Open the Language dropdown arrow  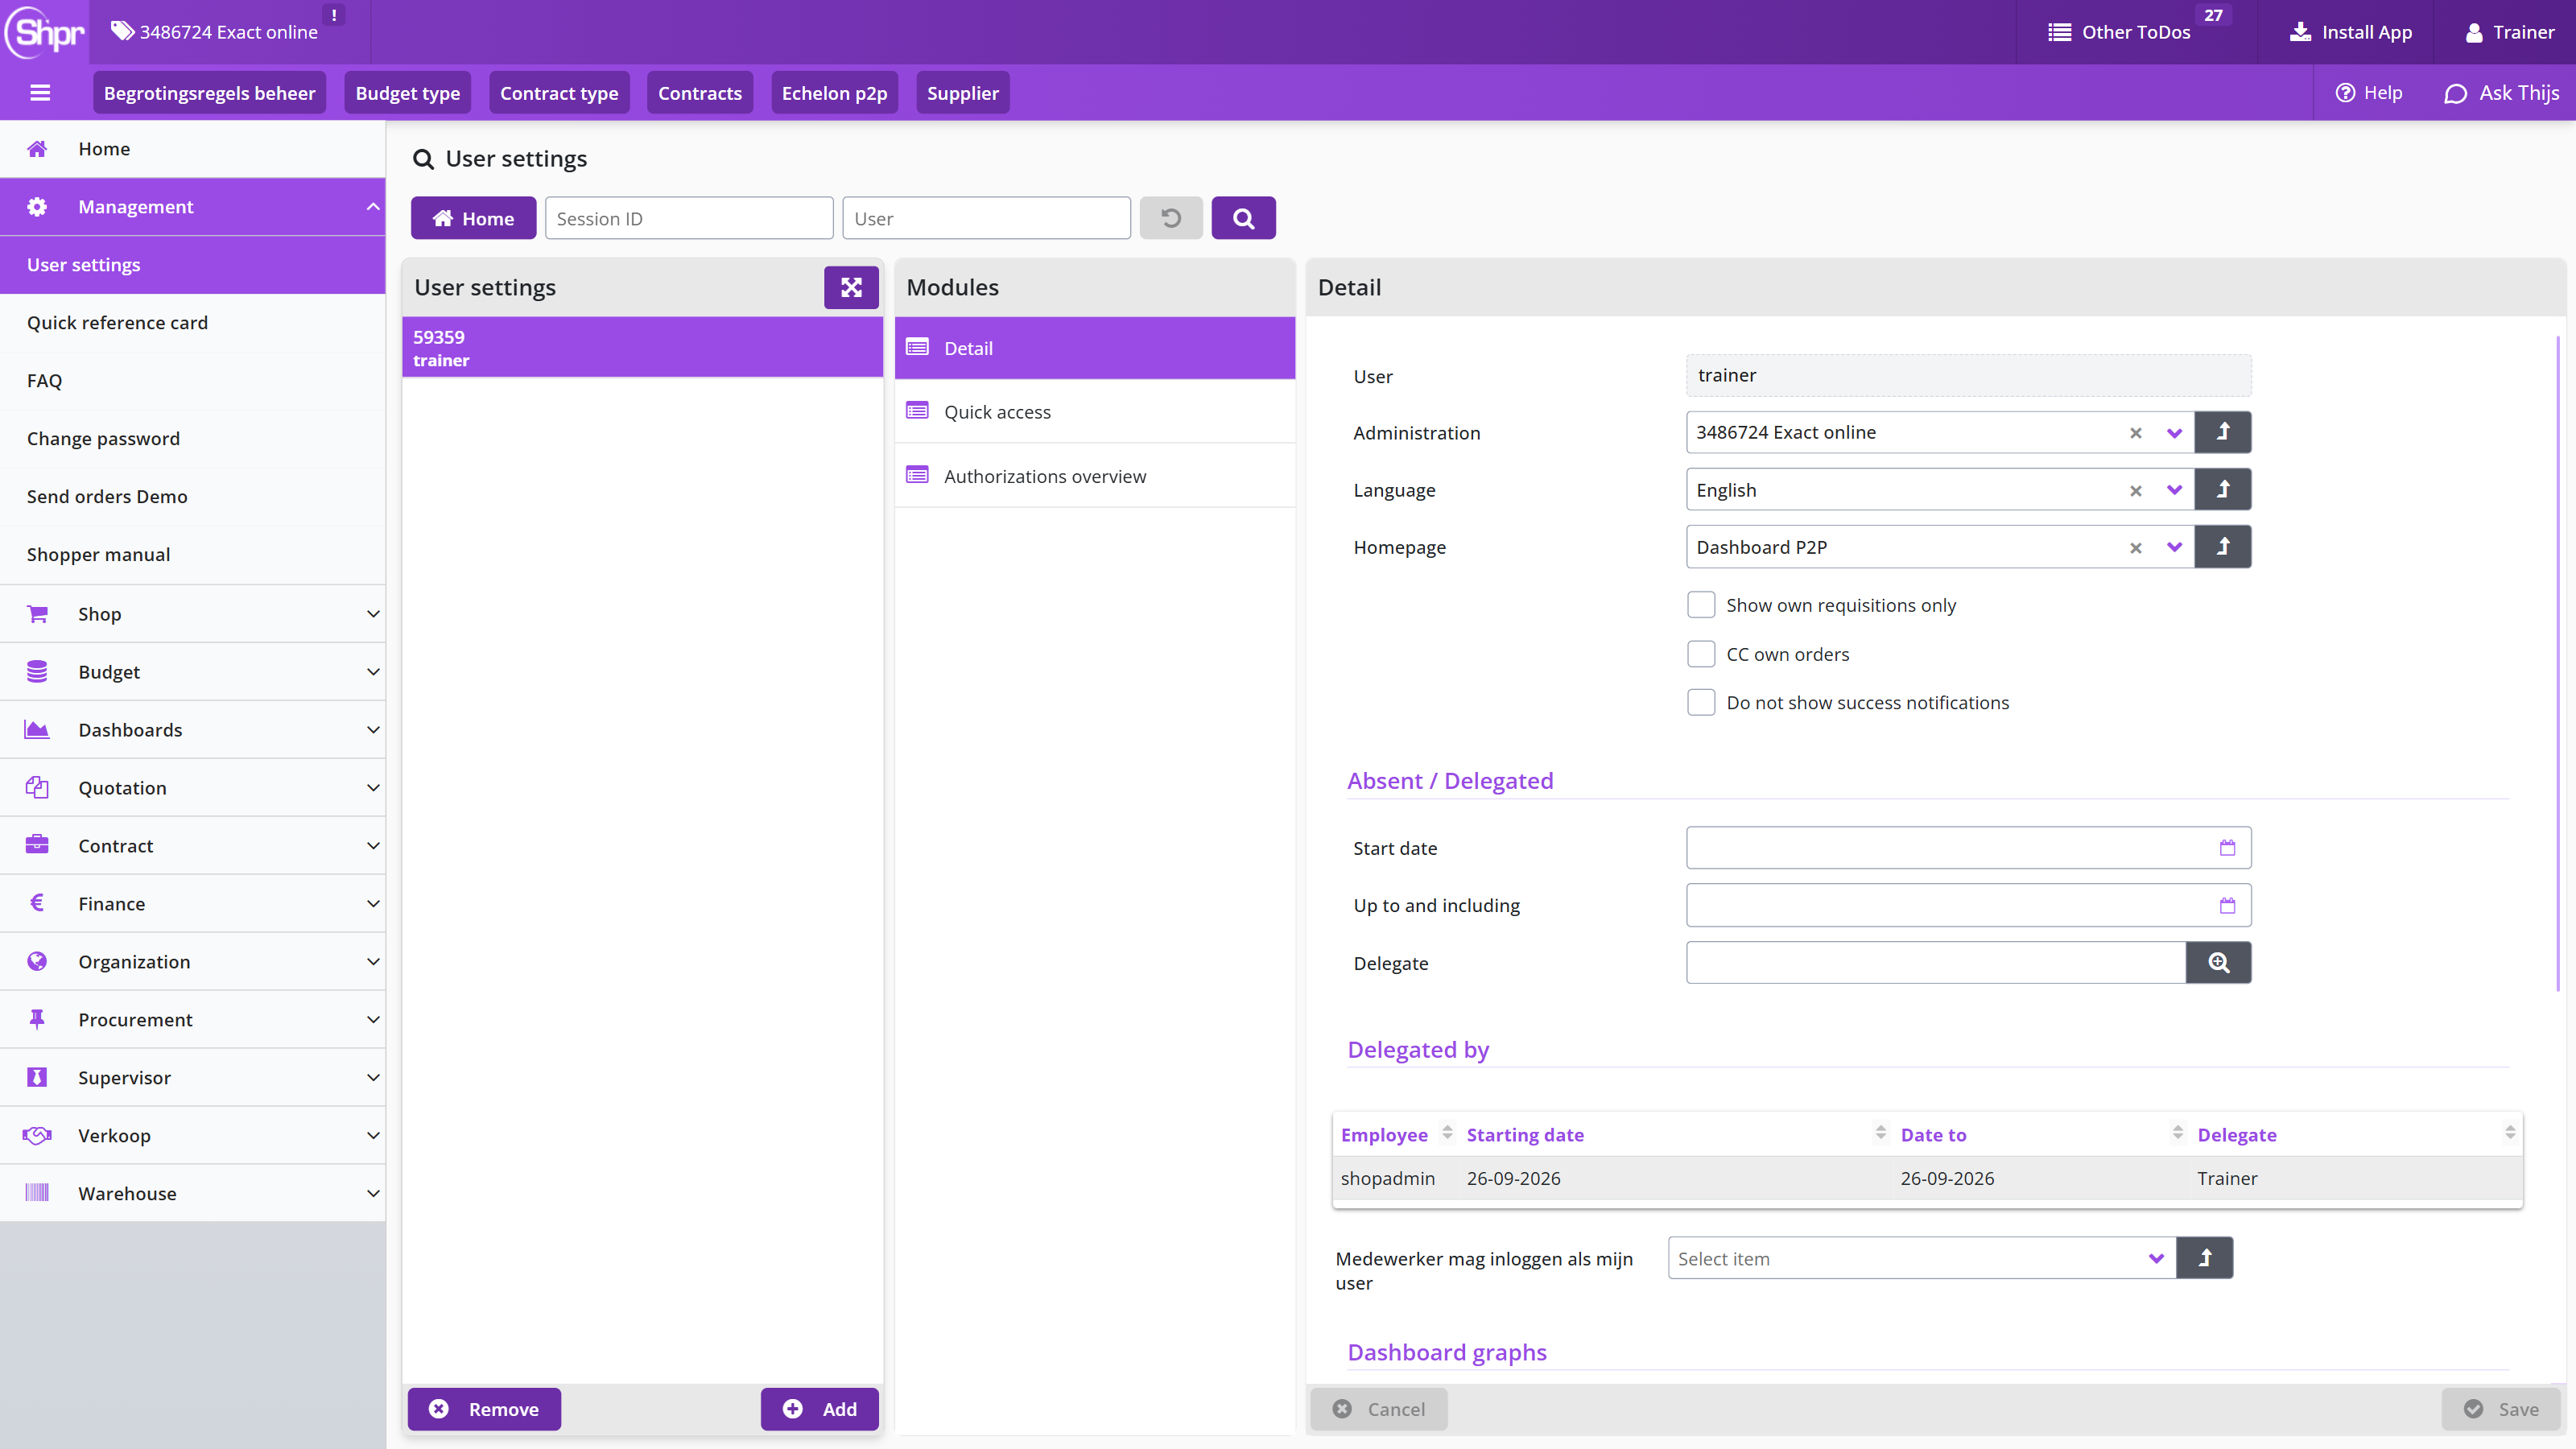[x=2174, y=491]
